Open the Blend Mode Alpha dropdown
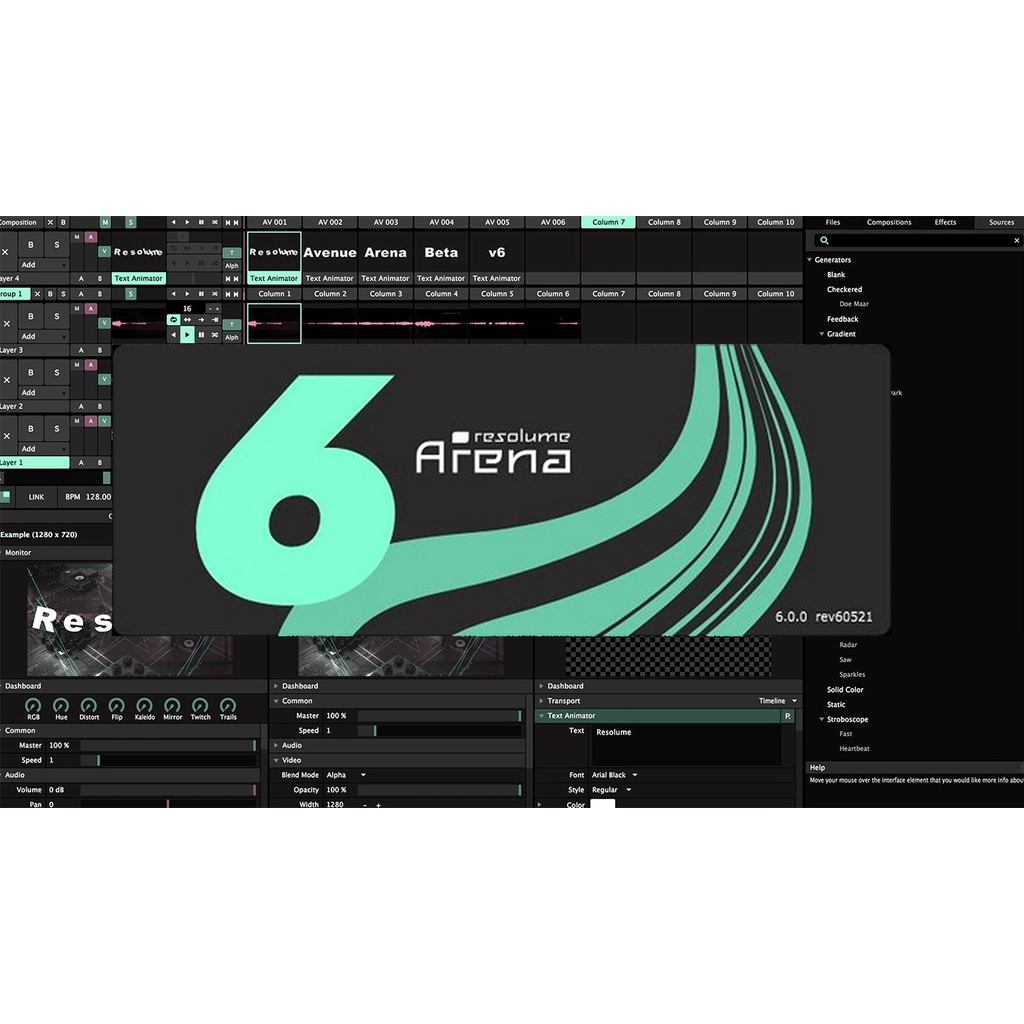Screen dimensions: 1024x1024 pyautogui.click(x=346, y=775)
